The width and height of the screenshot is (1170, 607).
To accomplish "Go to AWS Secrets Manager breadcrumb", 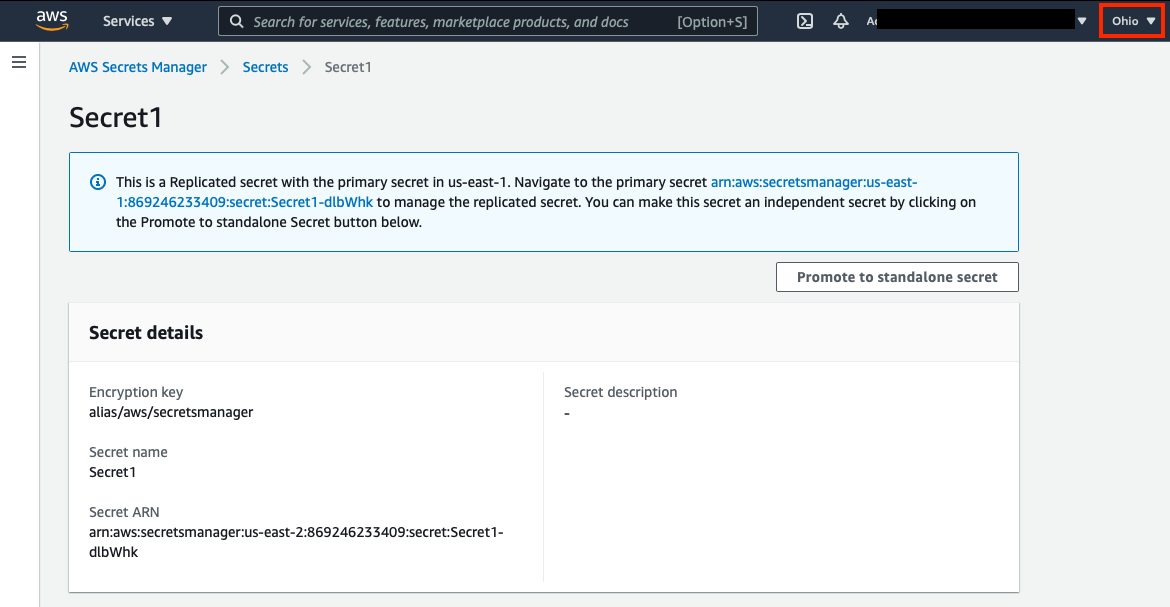I will click(x=138, y=67).
